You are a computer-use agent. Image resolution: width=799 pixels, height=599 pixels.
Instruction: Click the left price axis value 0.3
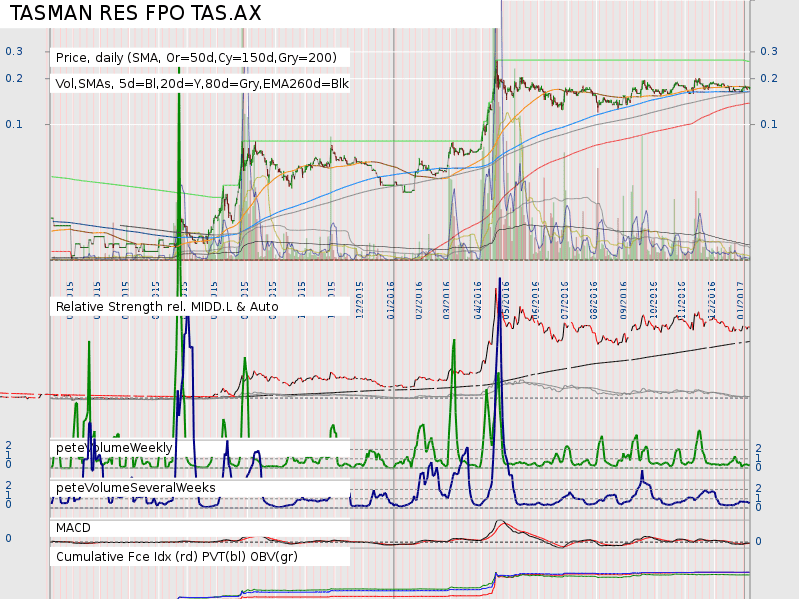coord(14,51)
